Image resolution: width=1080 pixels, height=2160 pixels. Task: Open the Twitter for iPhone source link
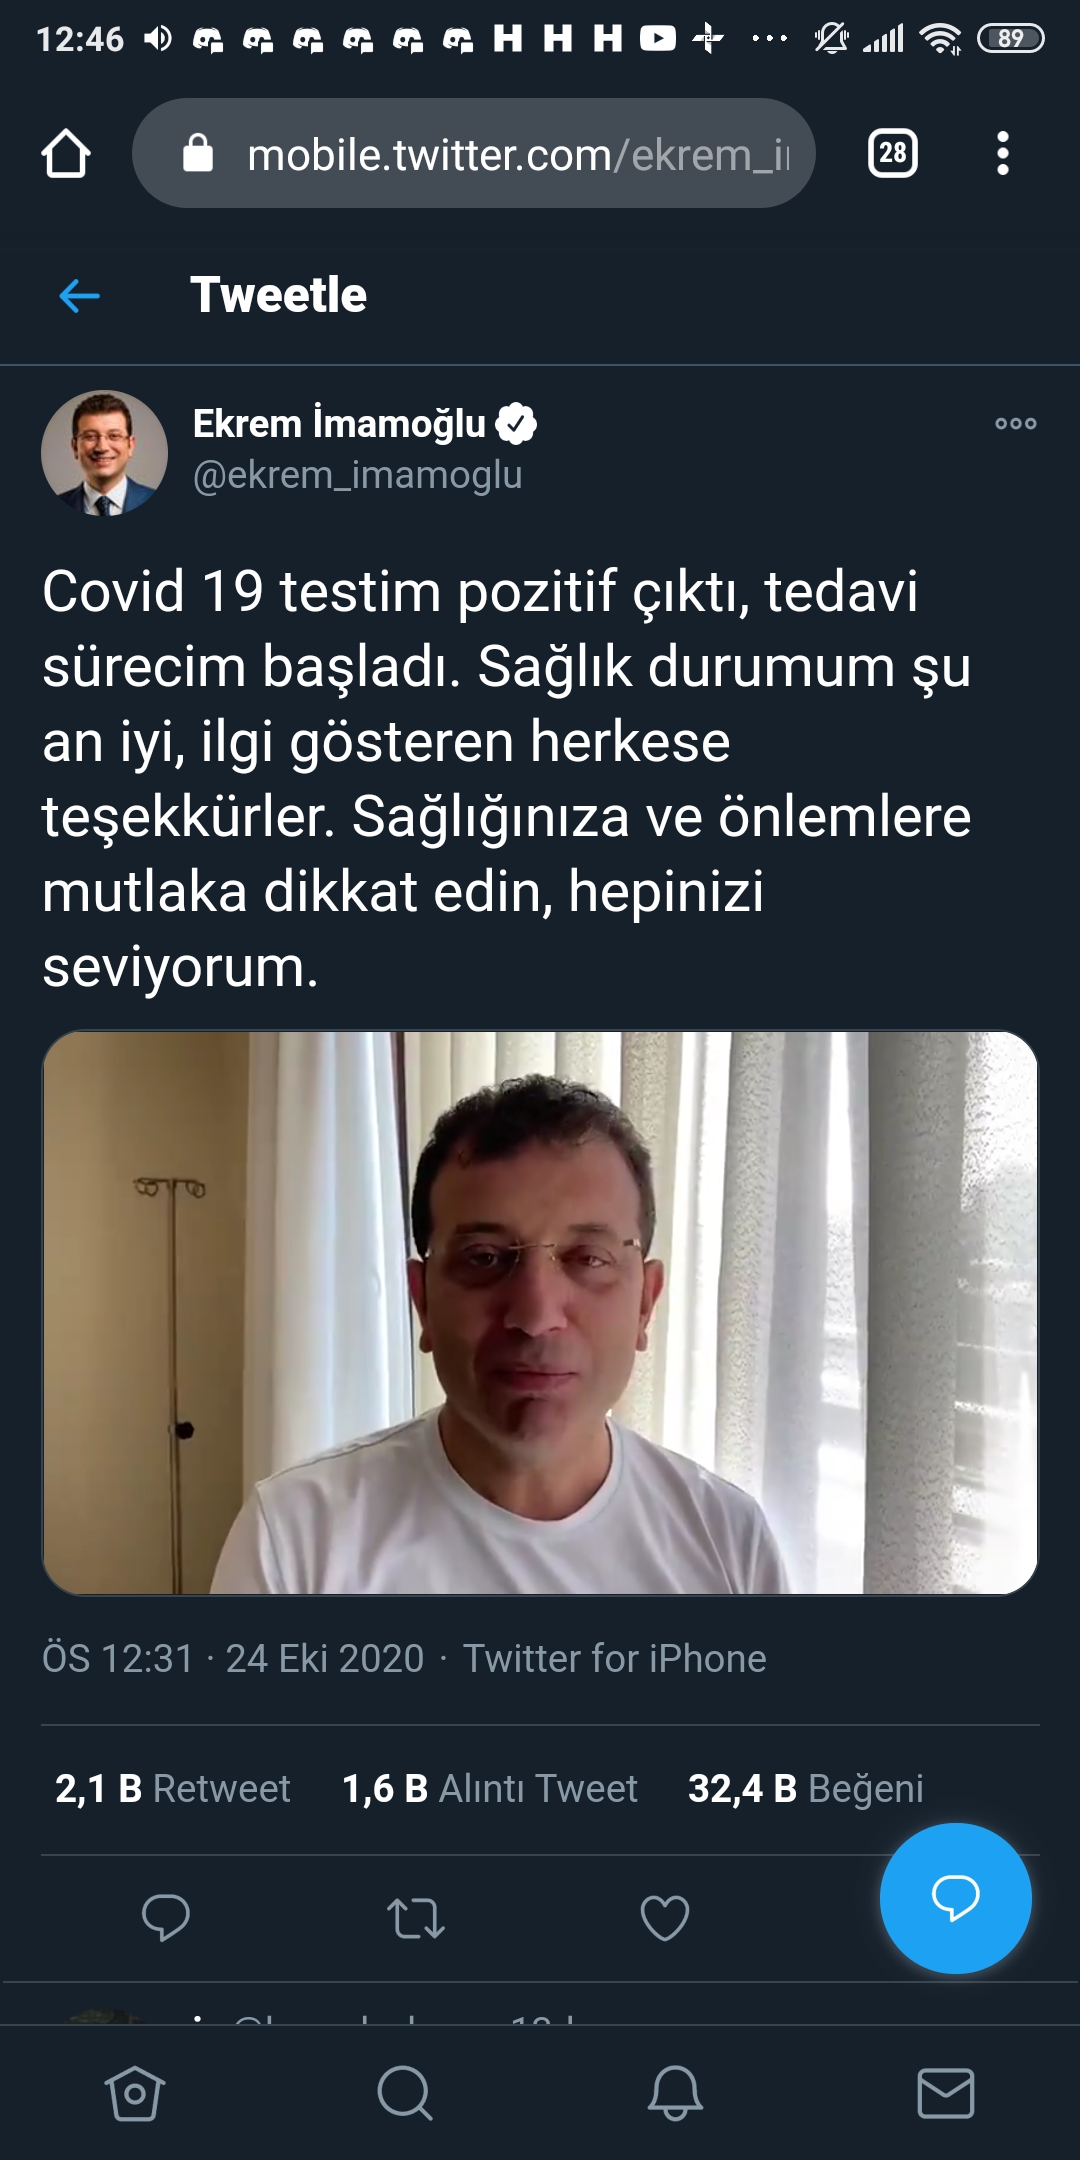(614, 1658)
